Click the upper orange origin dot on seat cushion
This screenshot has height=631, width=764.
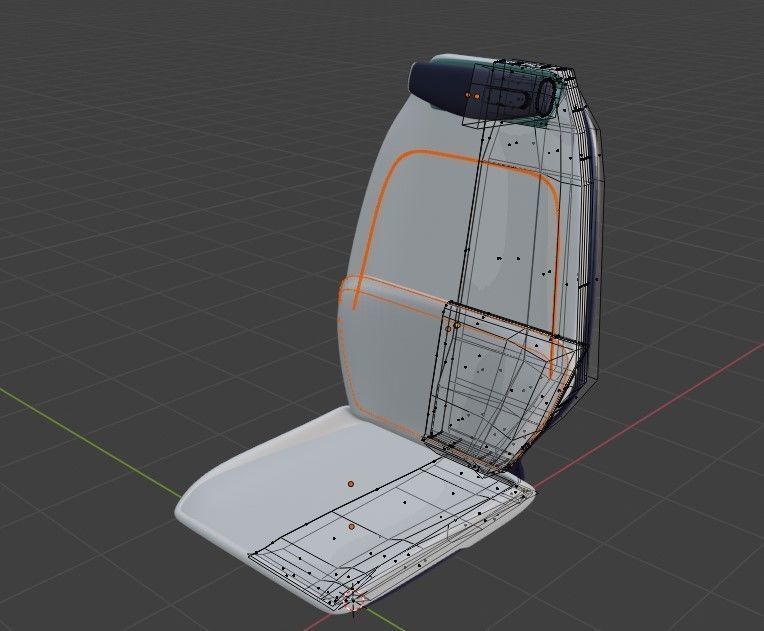351,484
